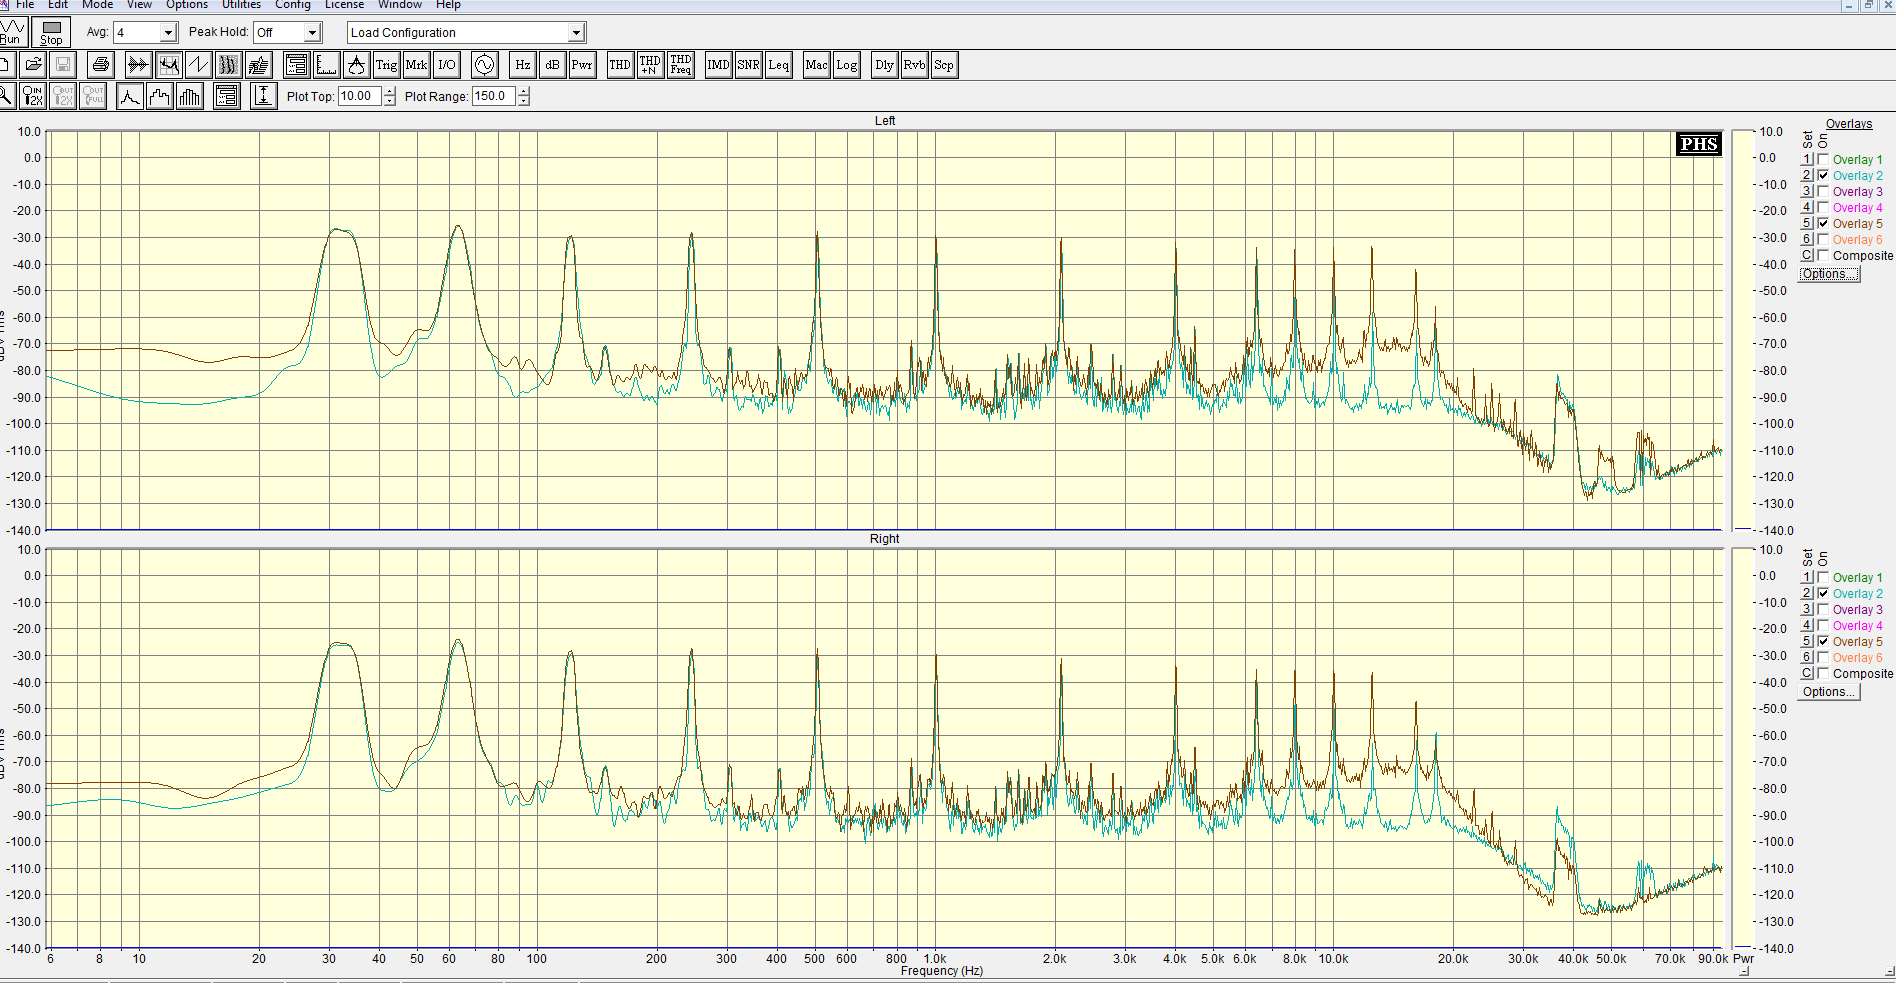Uncheck Overlay 5 in the Left plot

(x=1823, y=224)
